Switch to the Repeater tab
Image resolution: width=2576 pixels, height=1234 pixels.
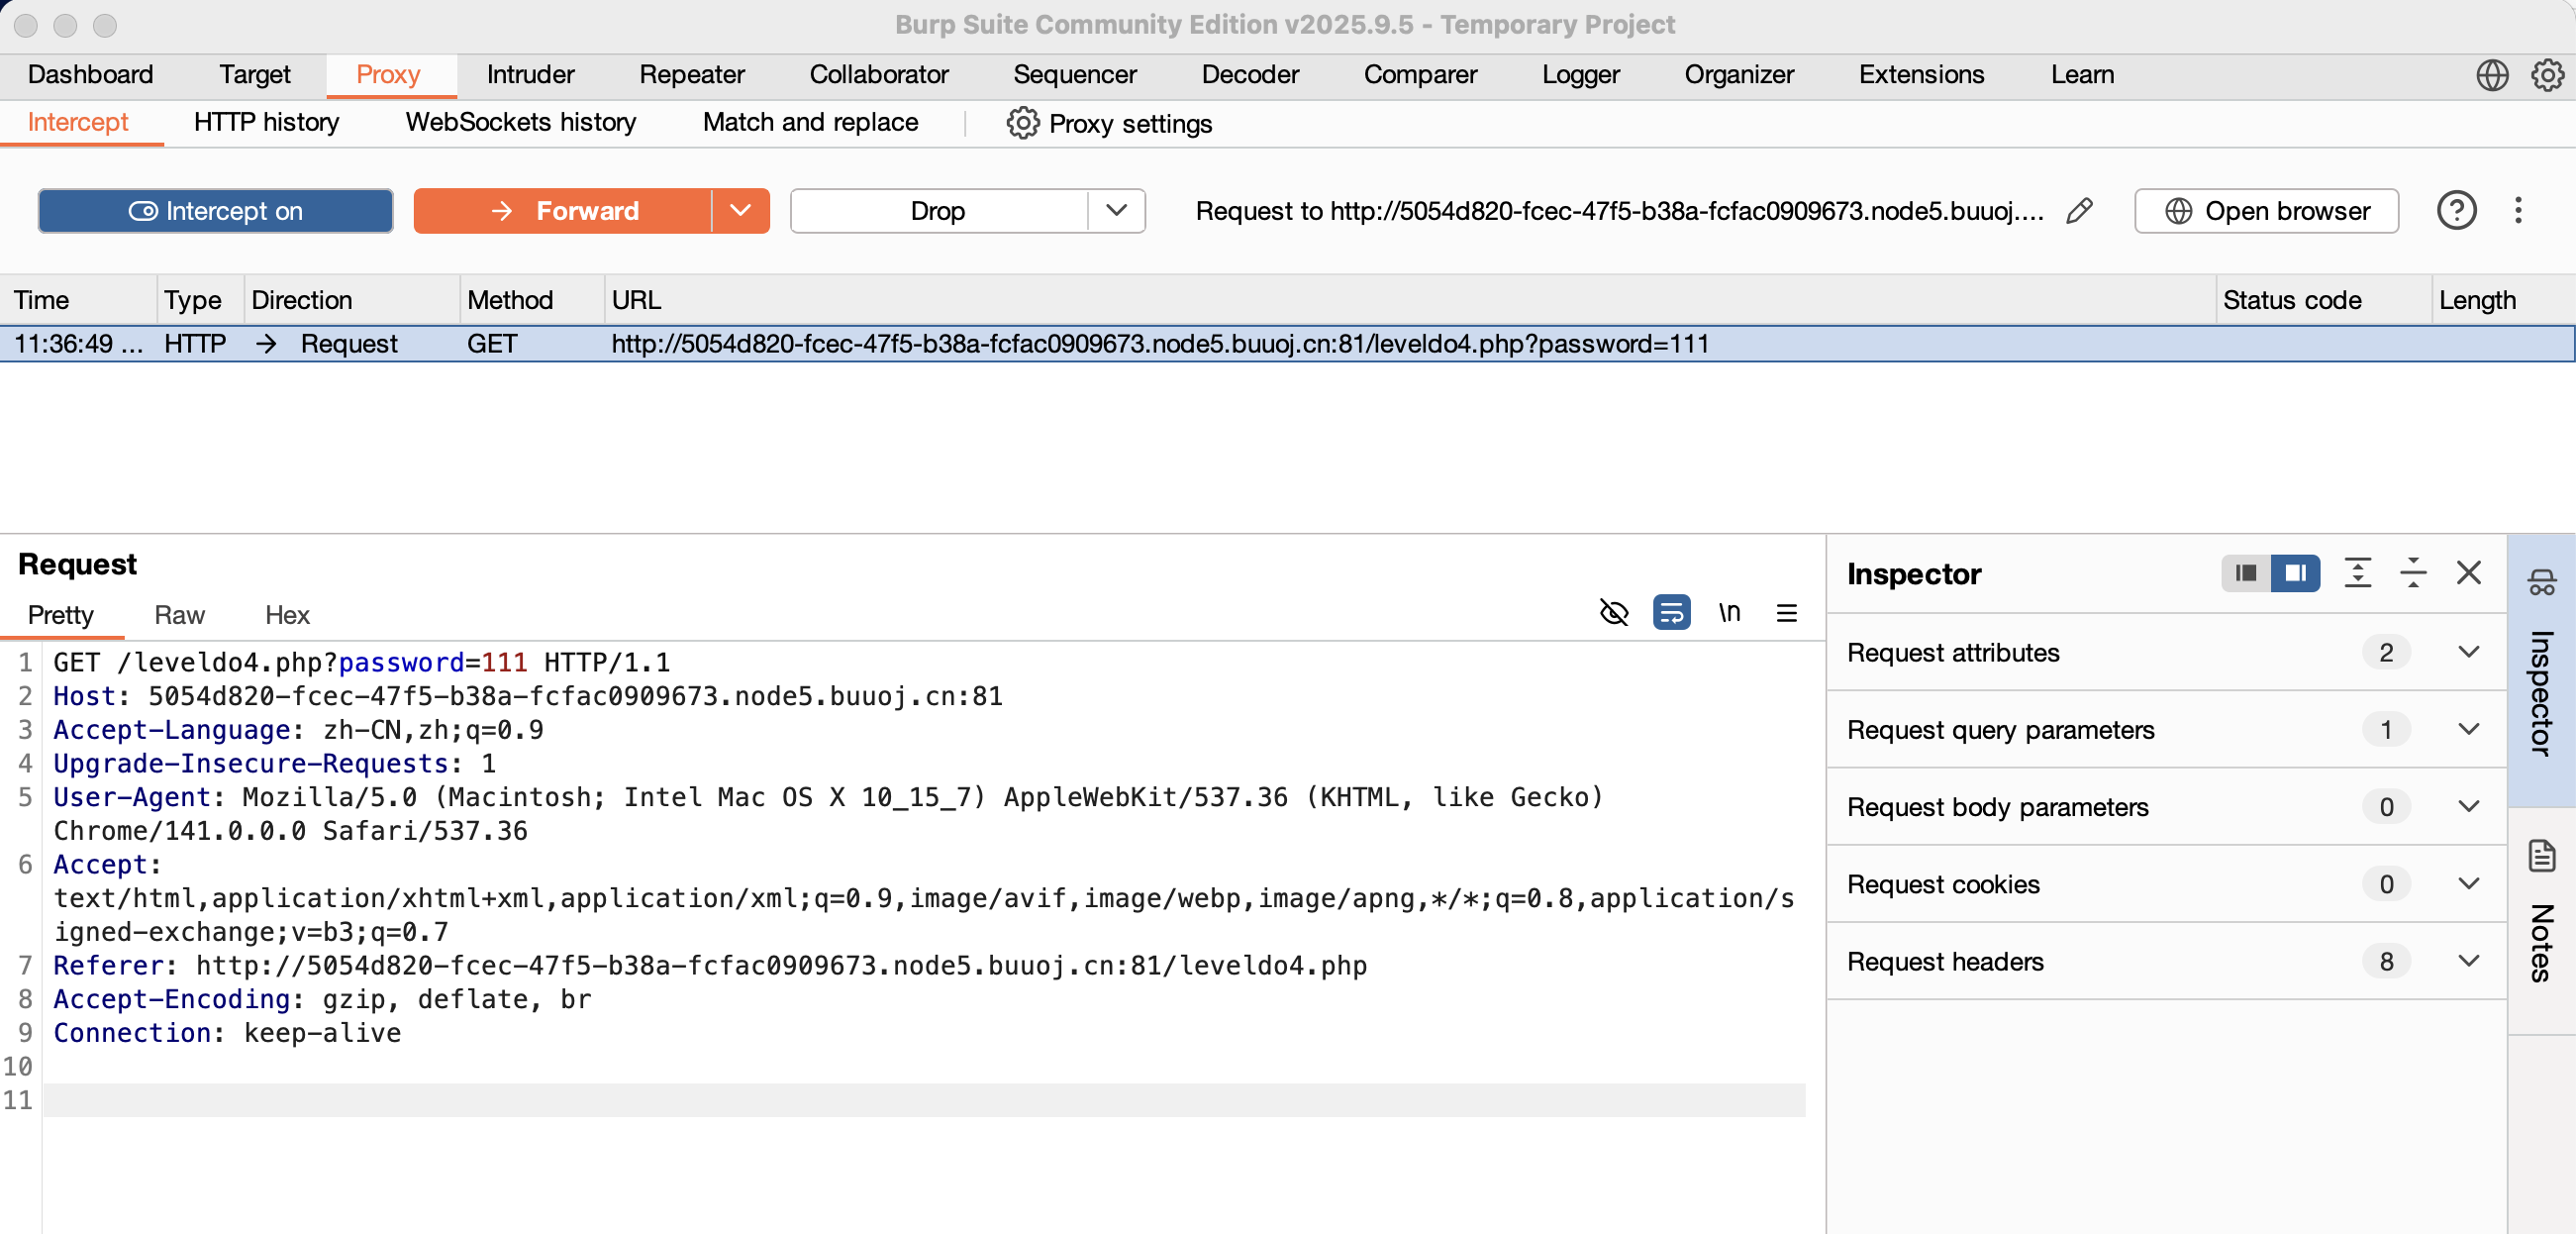click(x=691, y=75)
